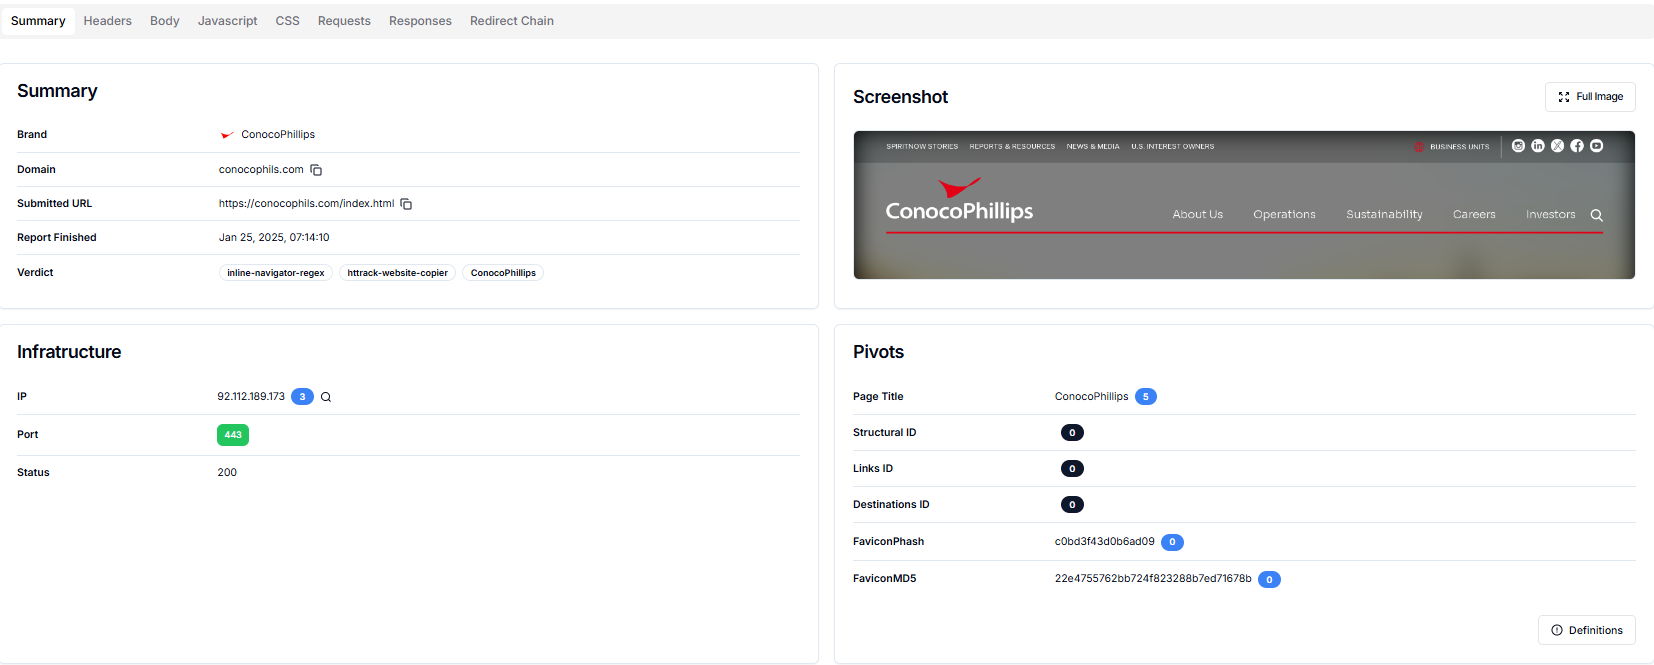Open the Redirect Chain tab
The image size is (1654, 665).
pos(511,21)
